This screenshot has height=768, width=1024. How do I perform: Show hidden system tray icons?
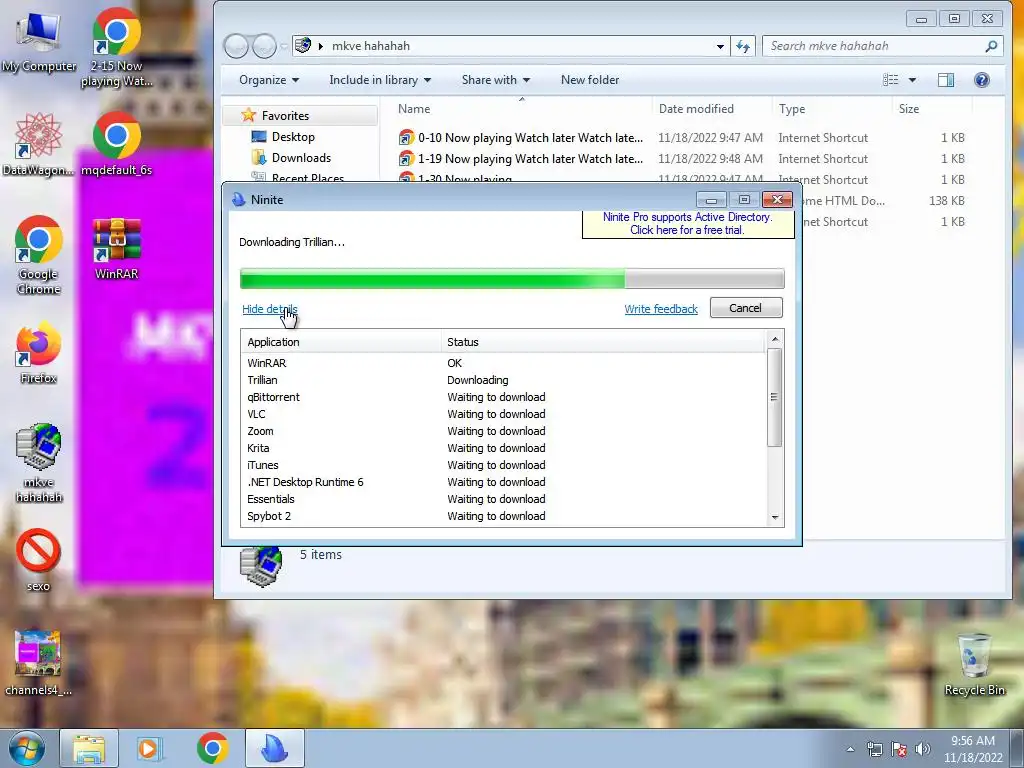click(x=850, y=749)
